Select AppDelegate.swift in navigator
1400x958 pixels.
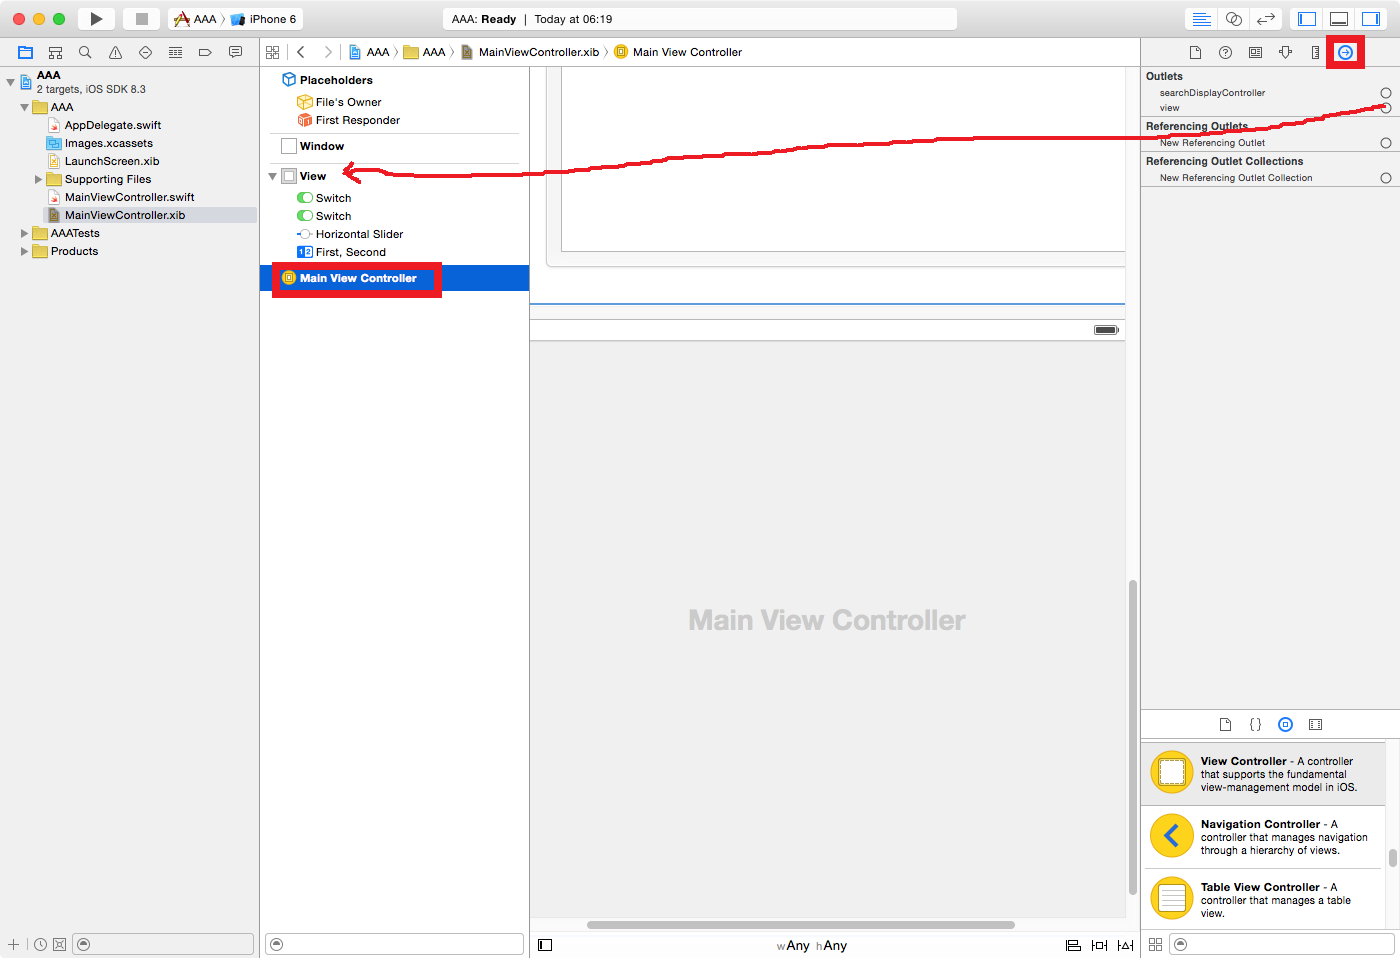click(113, 125)
